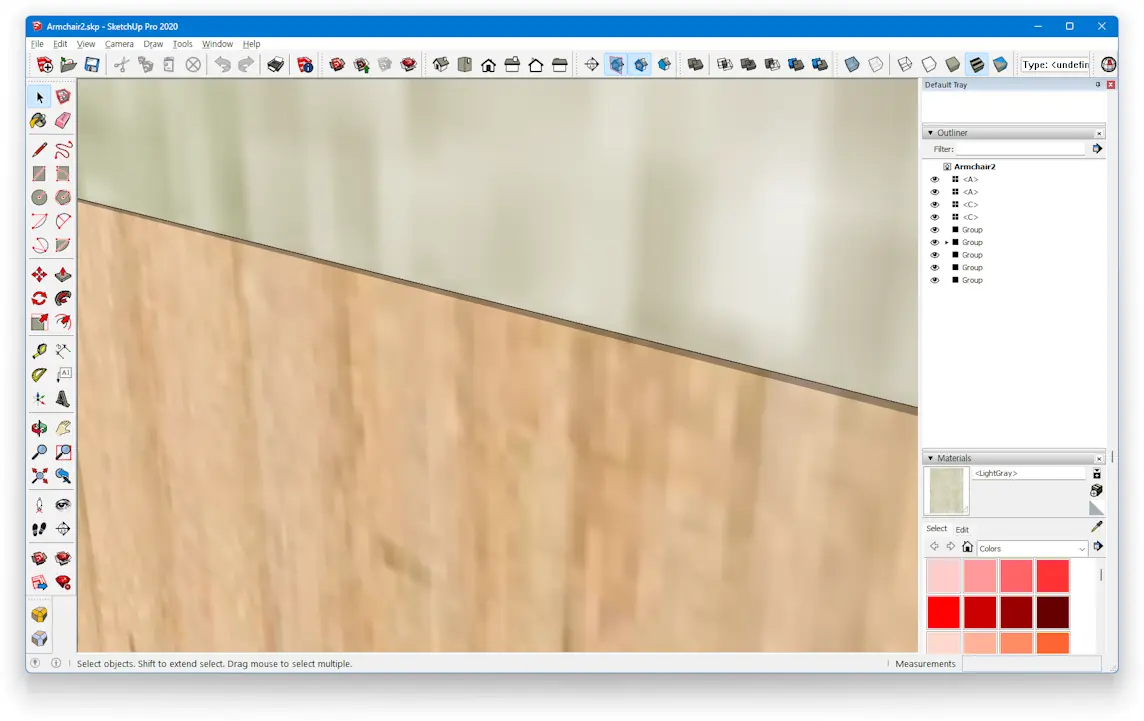
Task: Open the Colors library dropdown
Action: pyautogui.click(x=1032, y=548)
